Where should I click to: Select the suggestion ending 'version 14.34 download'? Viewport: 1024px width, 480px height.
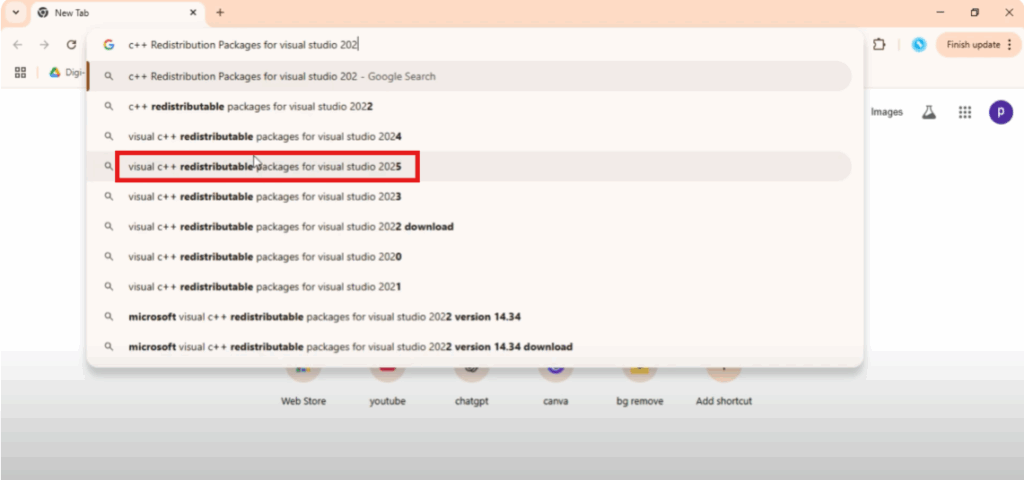tap(470, 347)
